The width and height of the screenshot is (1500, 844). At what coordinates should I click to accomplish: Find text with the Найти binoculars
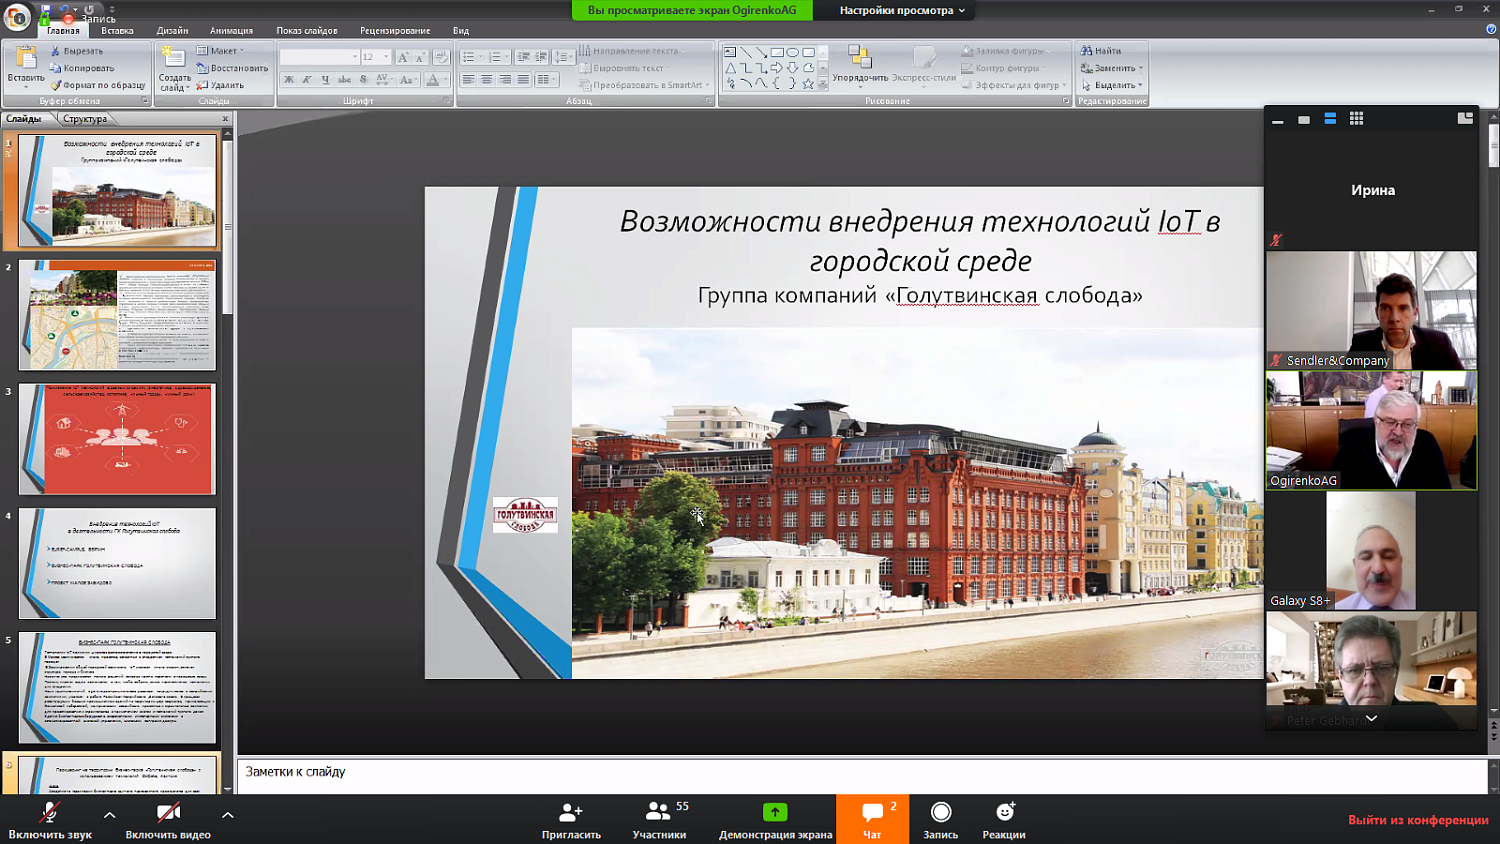coord(1100,51)
